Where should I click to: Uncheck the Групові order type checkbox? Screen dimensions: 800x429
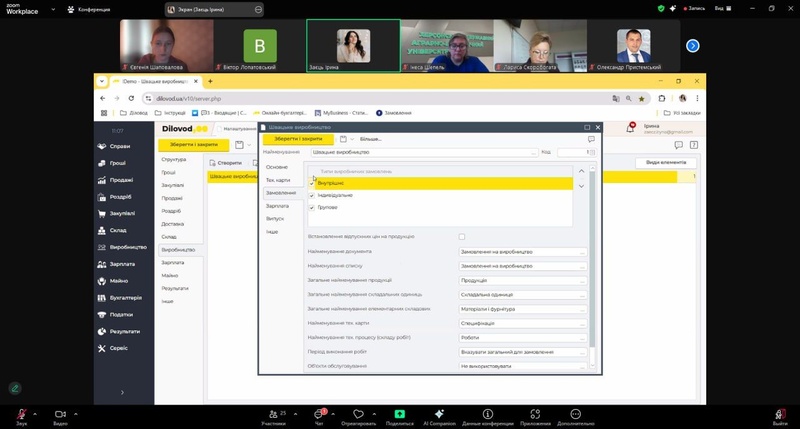tap(313, 208)
